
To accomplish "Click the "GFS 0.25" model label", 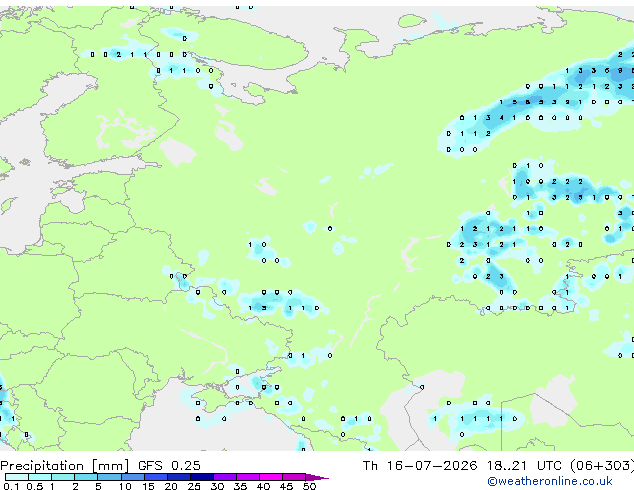I will [x=169, y=466].
